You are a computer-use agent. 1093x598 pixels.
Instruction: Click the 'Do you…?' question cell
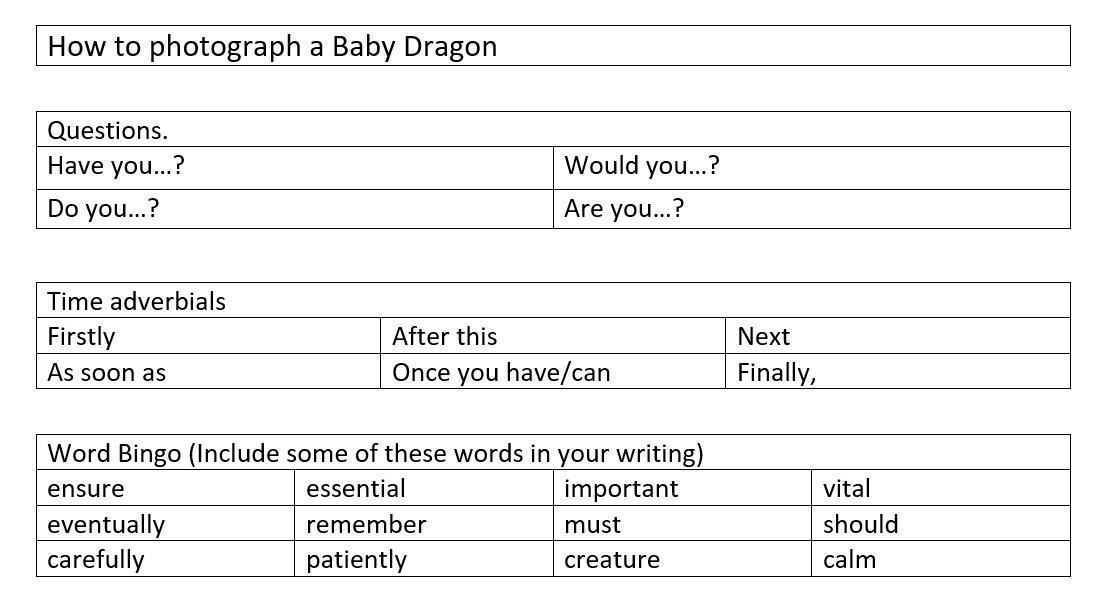click(x=103, y=209)
